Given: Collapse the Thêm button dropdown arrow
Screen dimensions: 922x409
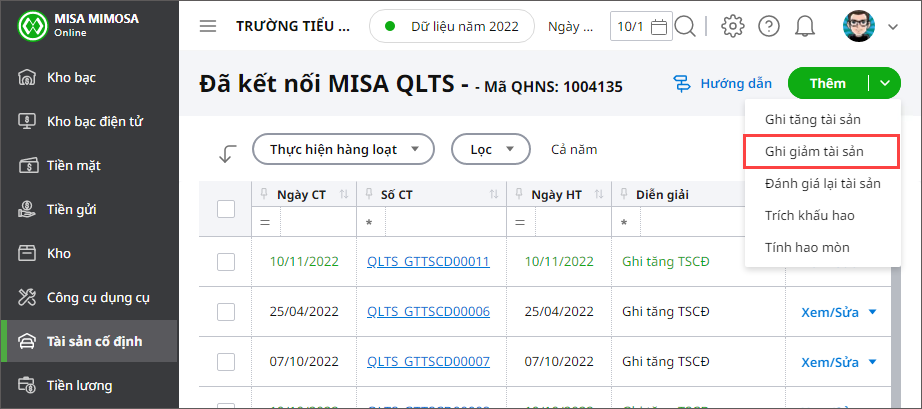Looking at the screenshot, I should (x=885, y=83).
